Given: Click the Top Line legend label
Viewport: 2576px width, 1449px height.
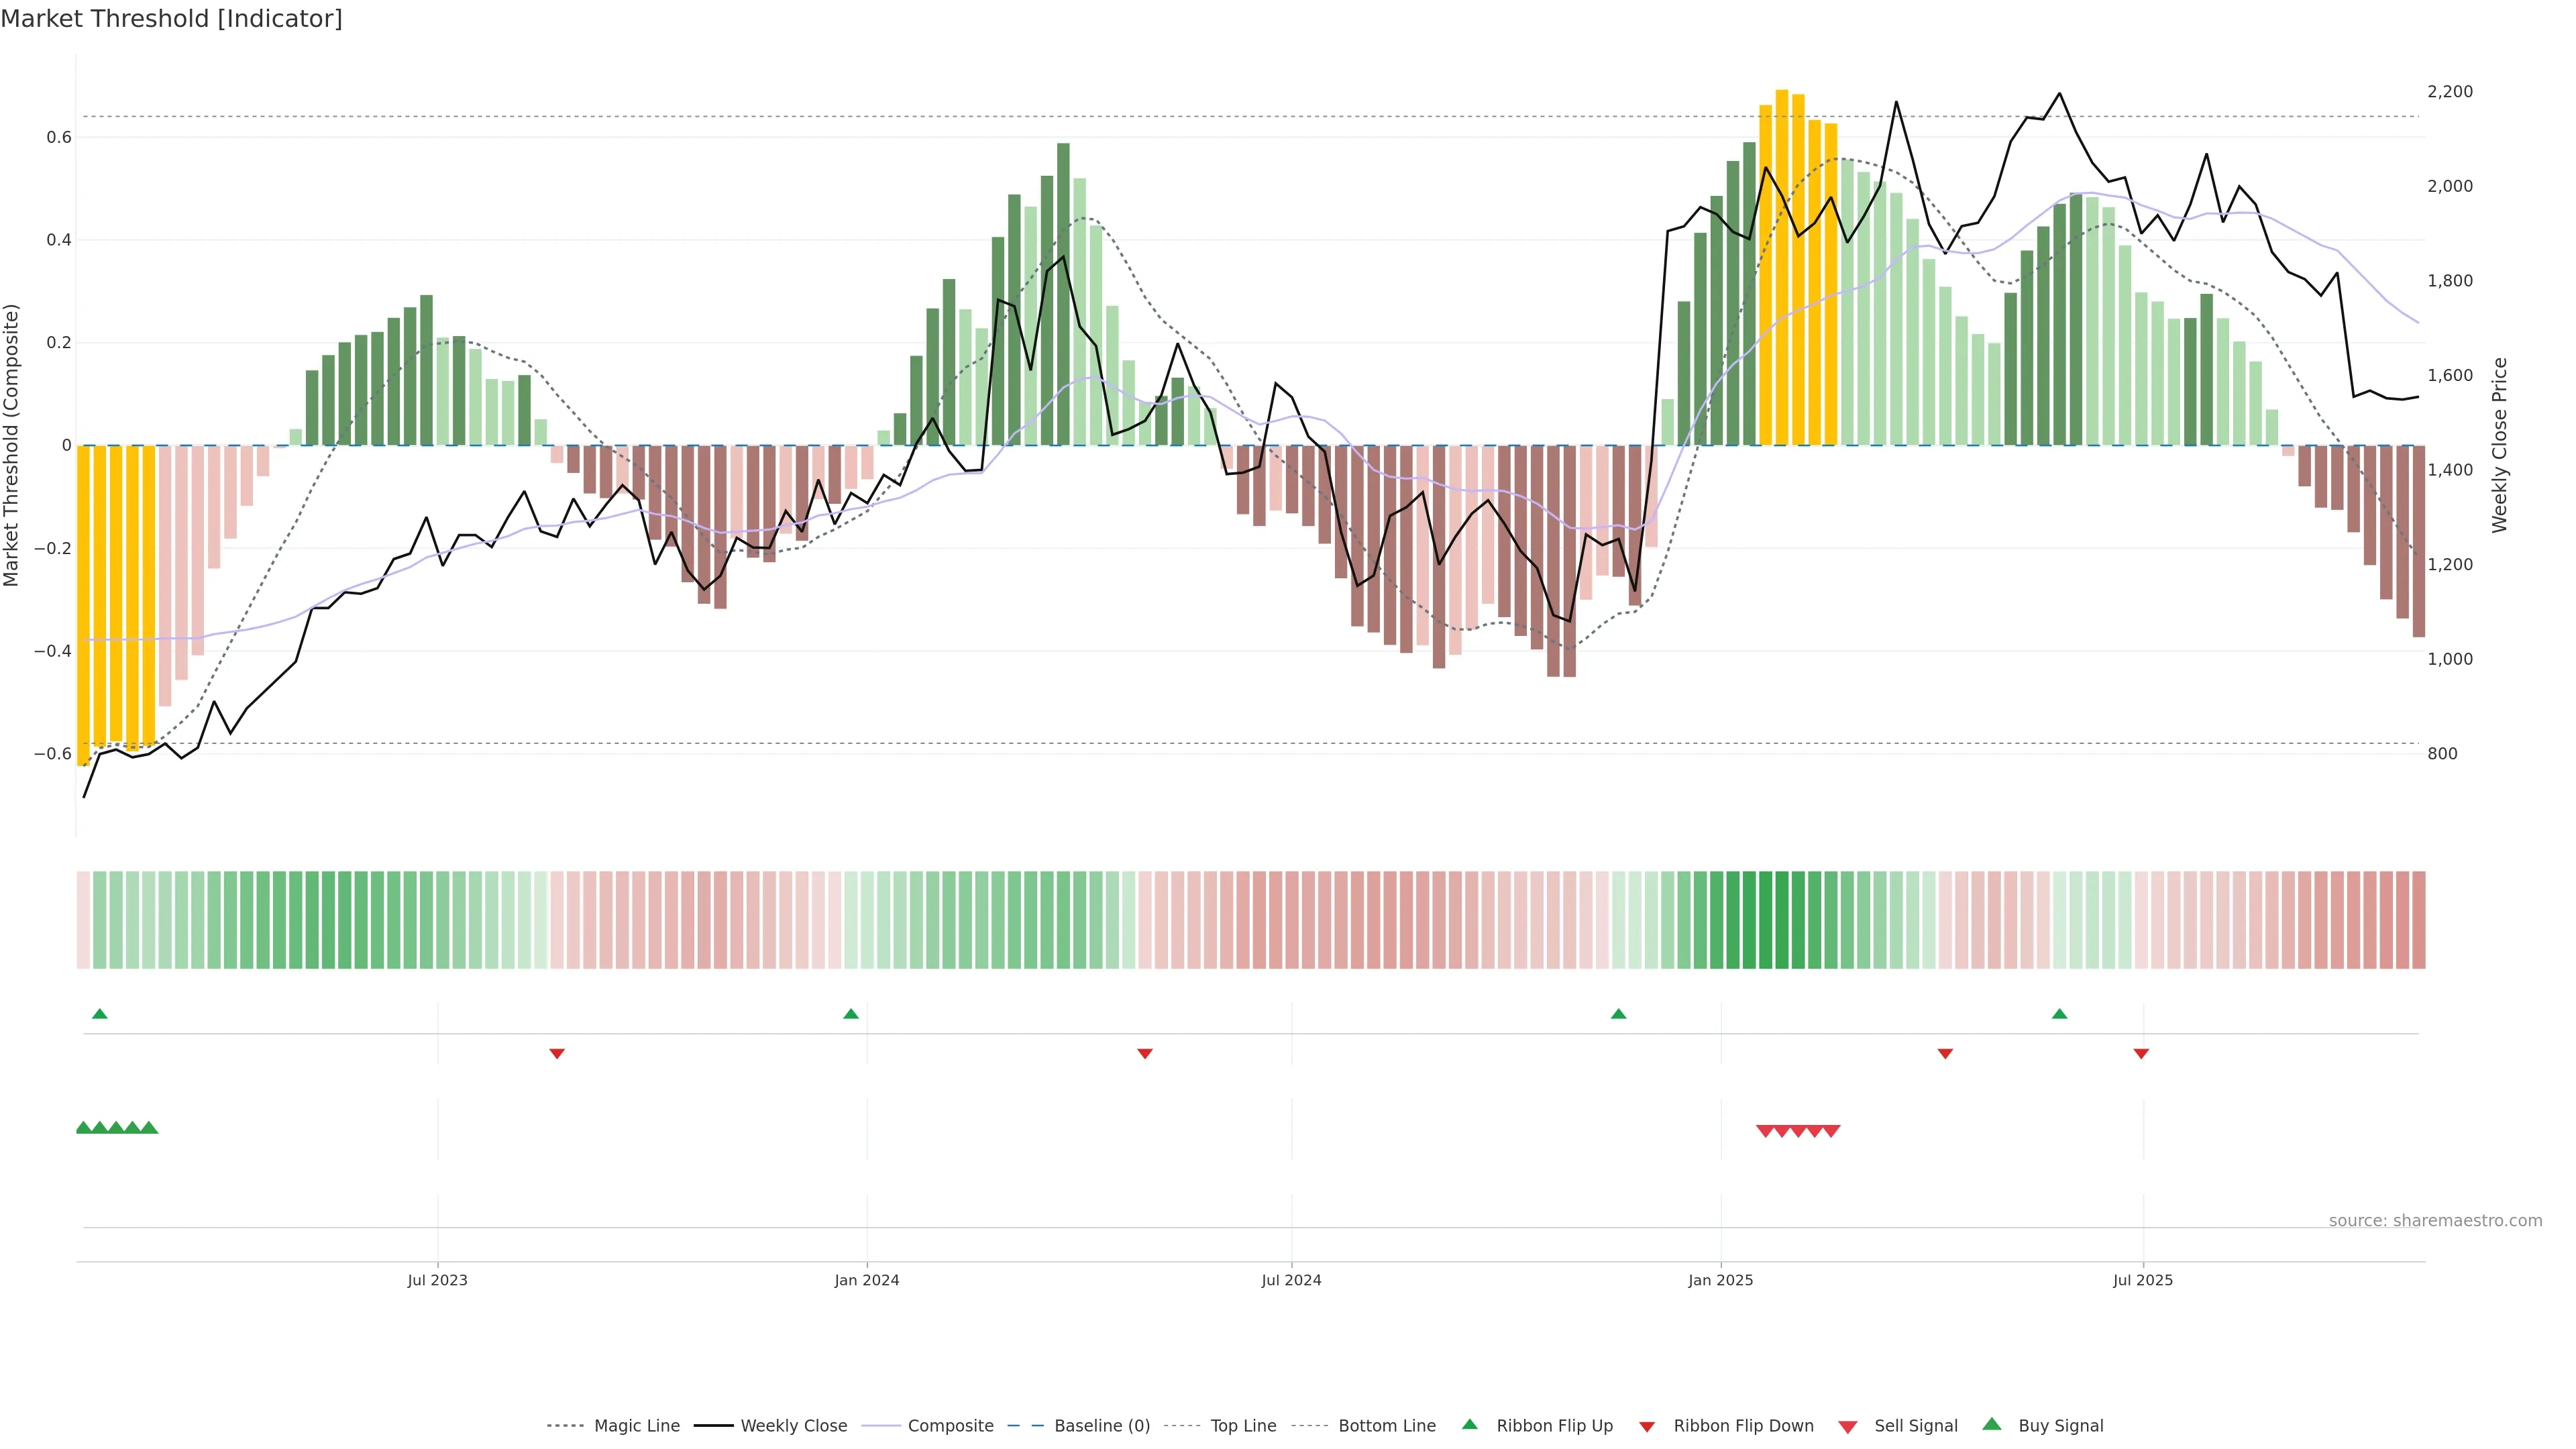Looking at the screenshot, I should point(1243,1426).
